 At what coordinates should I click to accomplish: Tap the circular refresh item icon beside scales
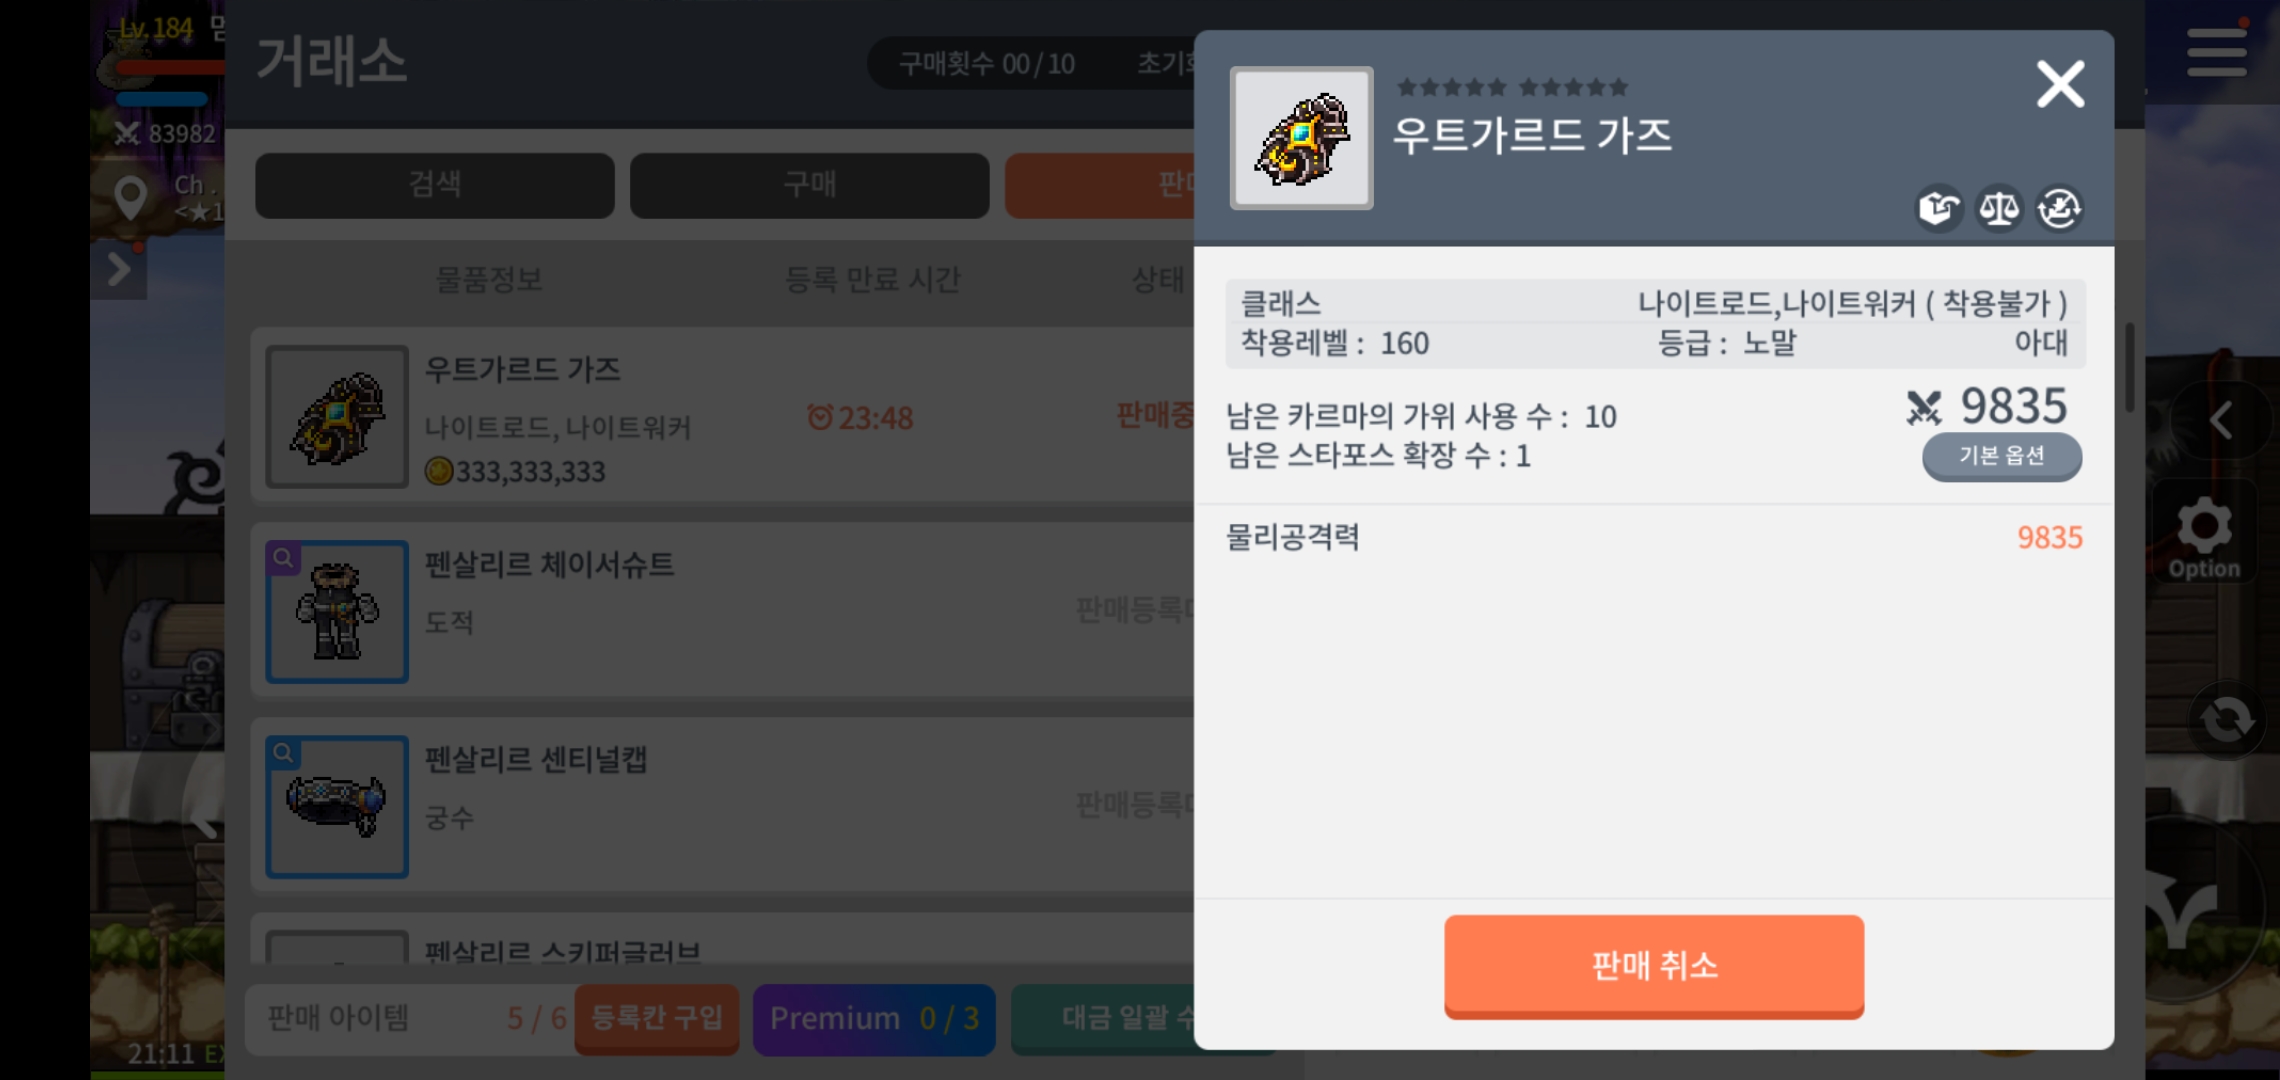pos(2059,208)
